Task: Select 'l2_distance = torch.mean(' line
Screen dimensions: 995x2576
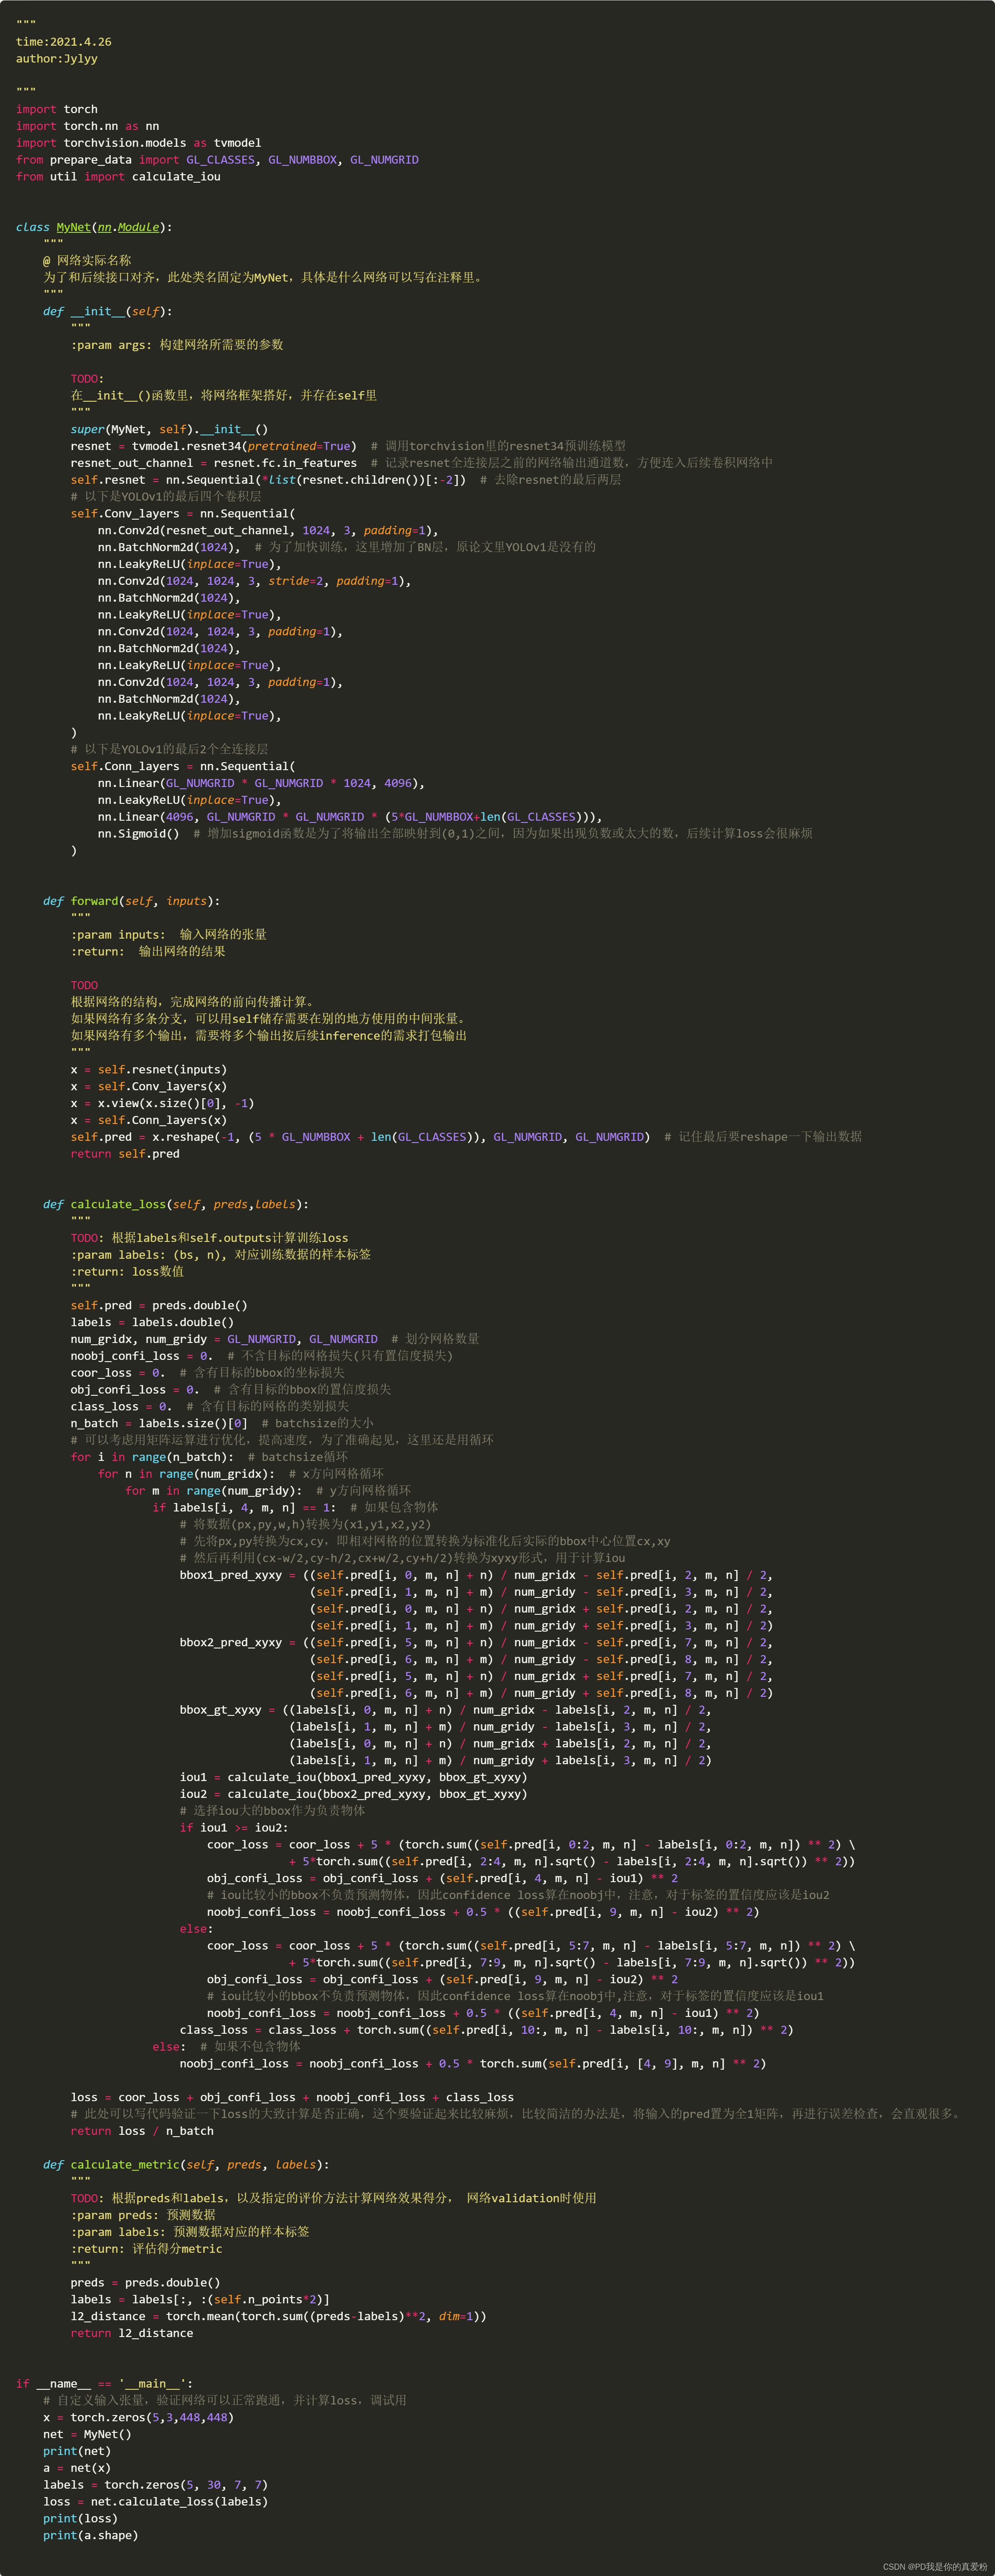Action: (278, 2317)
